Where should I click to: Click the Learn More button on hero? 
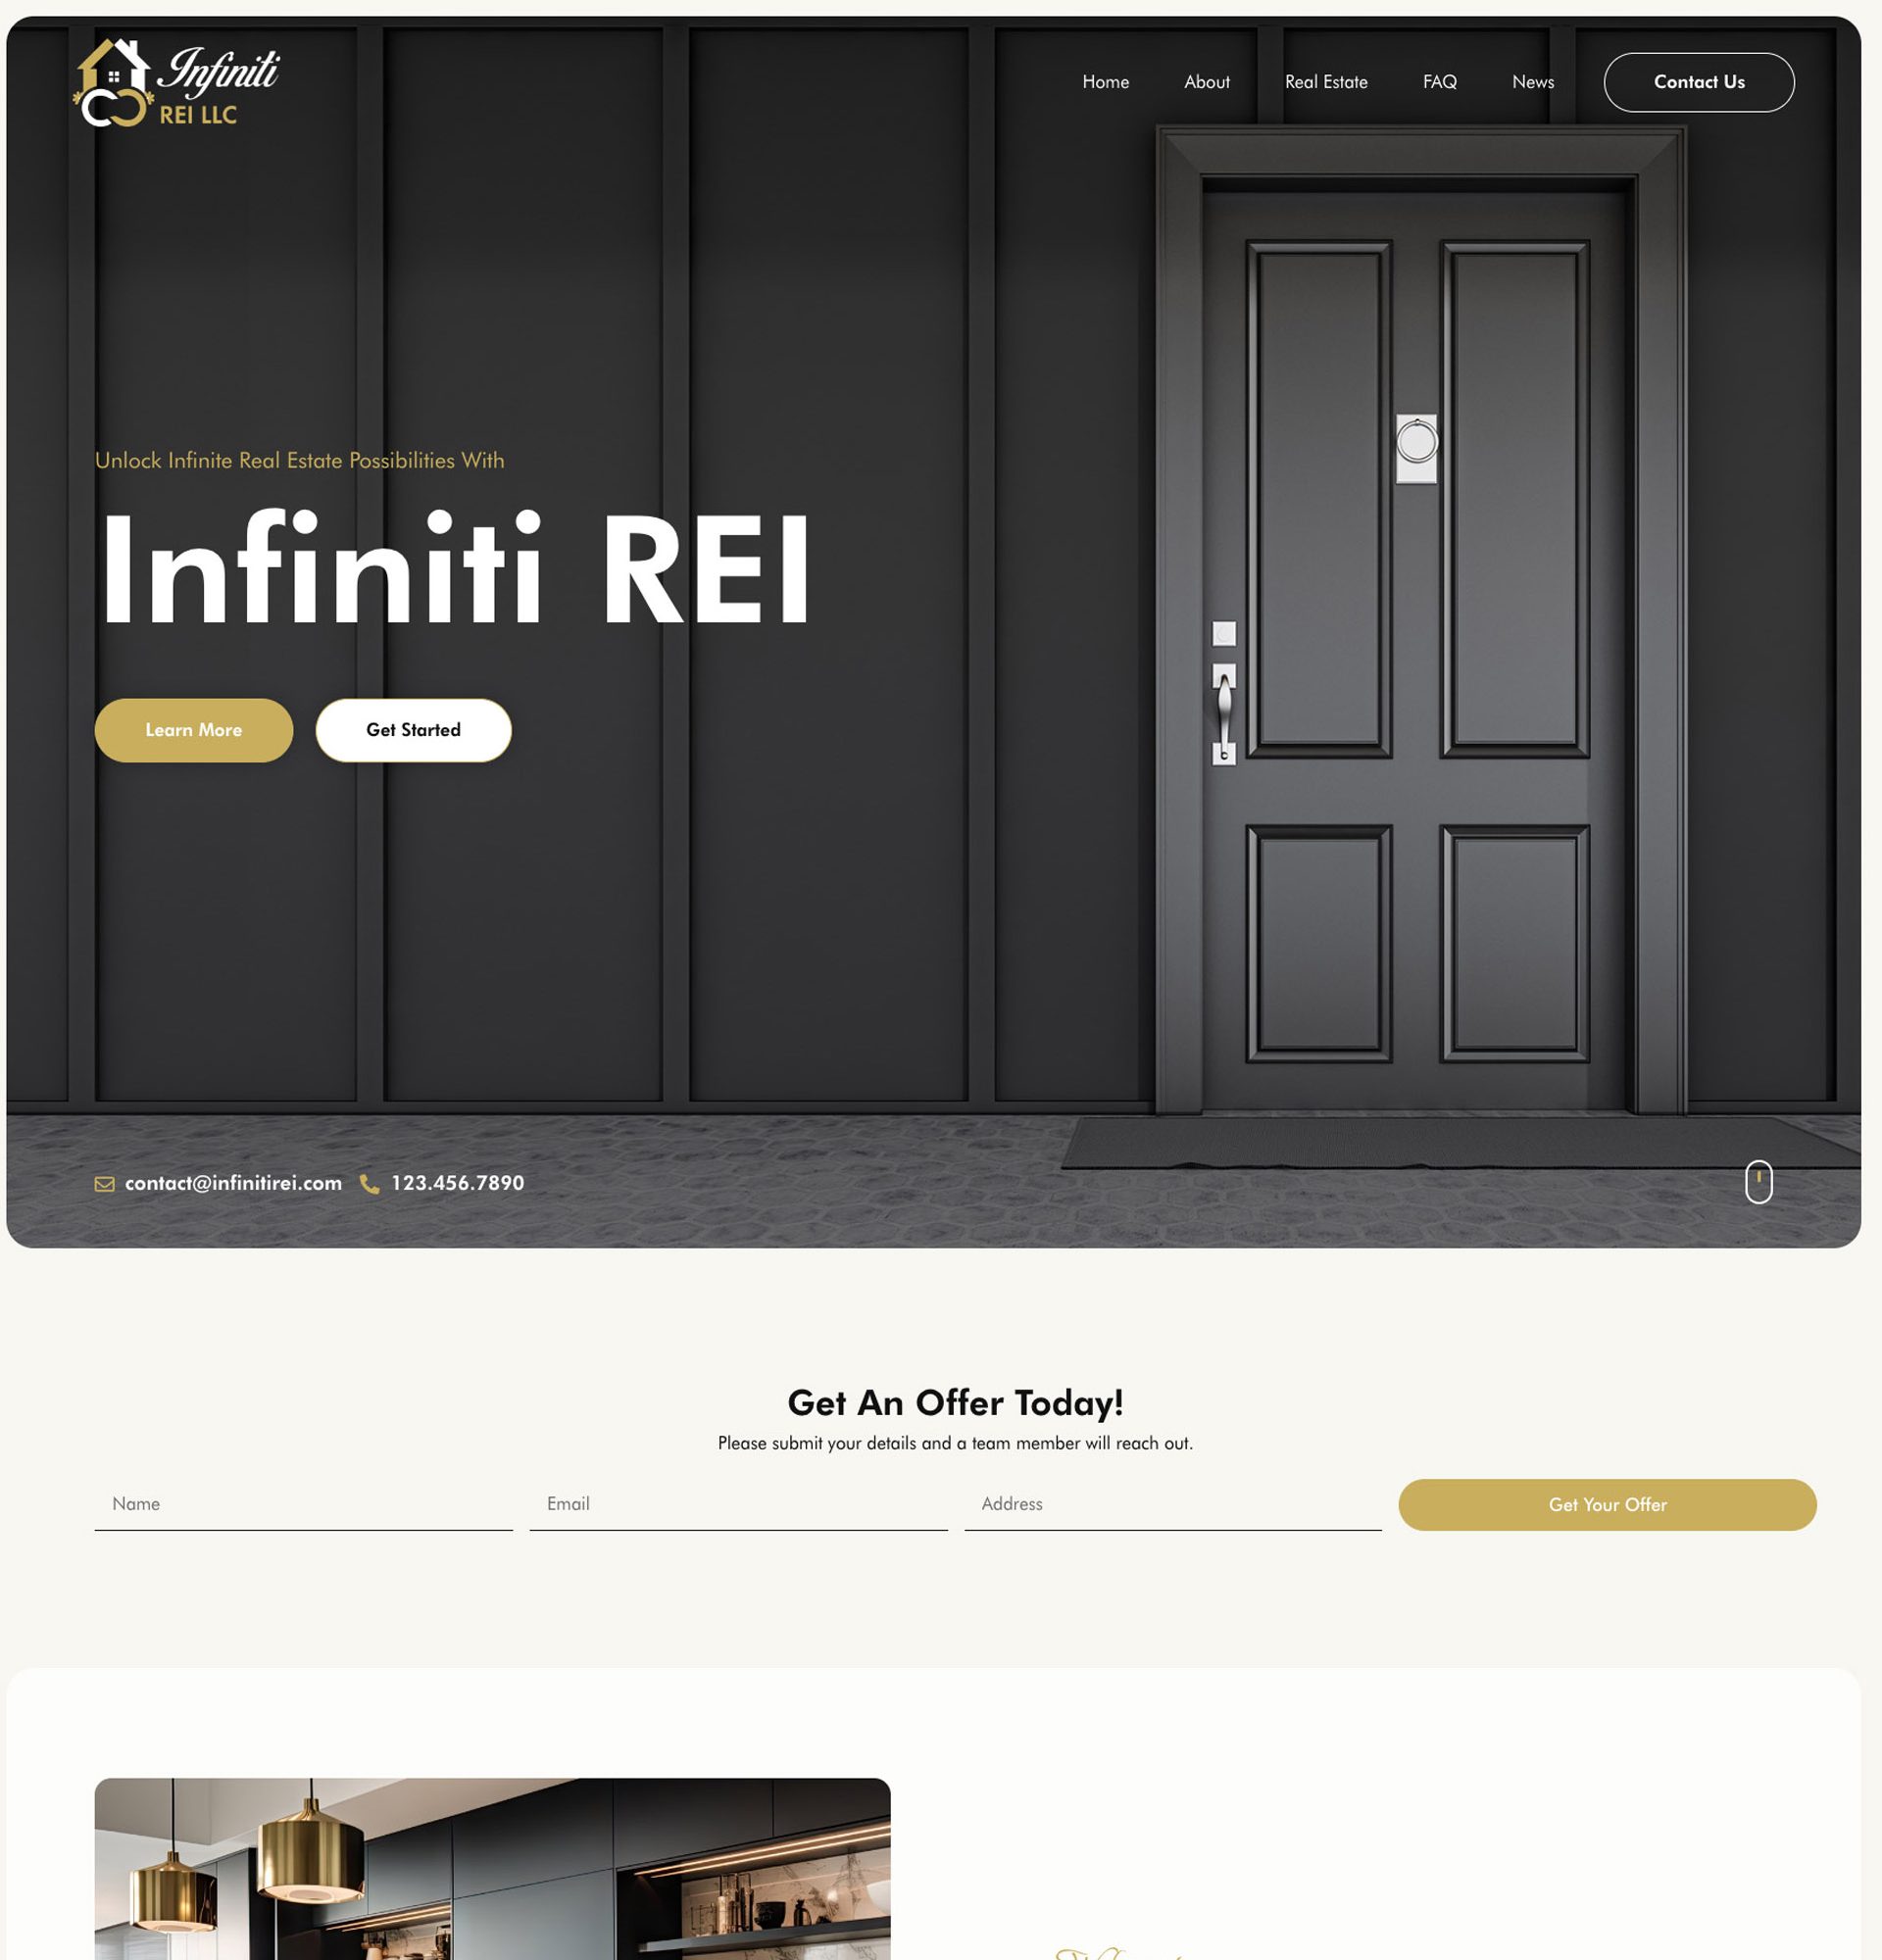[192, 730]
